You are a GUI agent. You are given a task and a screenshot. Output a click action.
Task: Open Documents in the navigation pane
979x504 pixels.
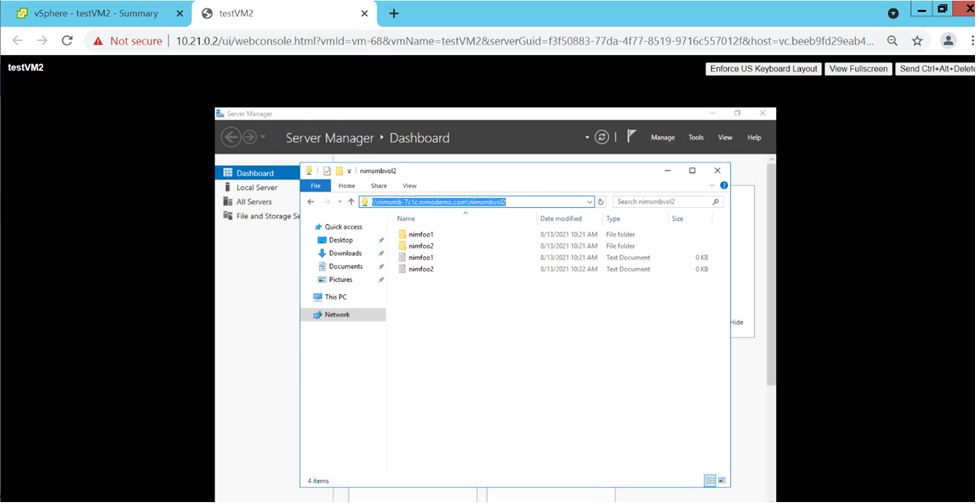point(346,266)
